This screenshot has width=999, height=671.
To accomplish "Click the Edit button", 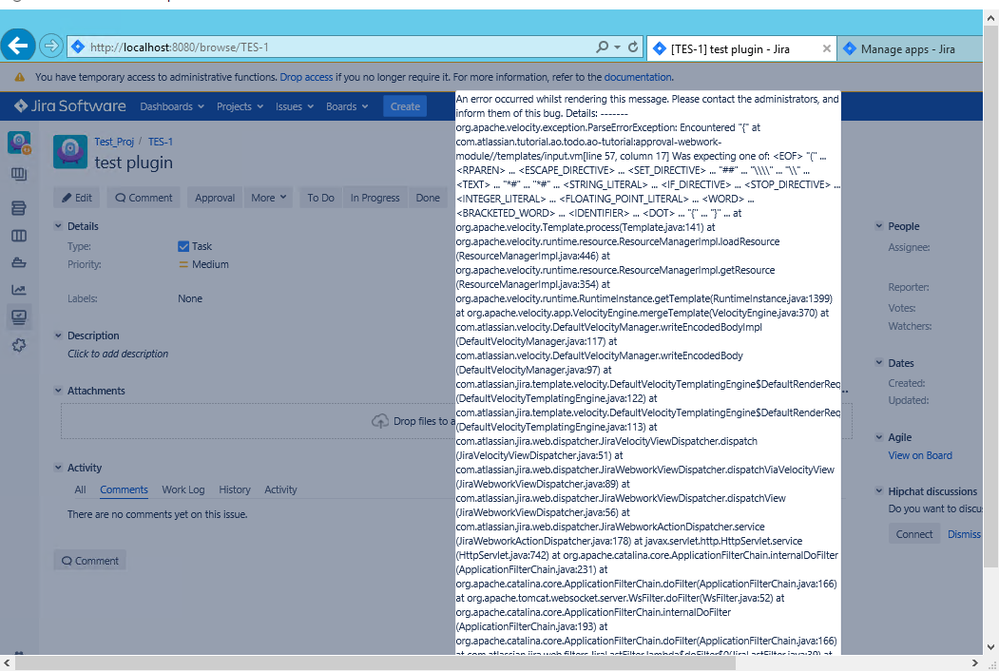I will point(76,198).
